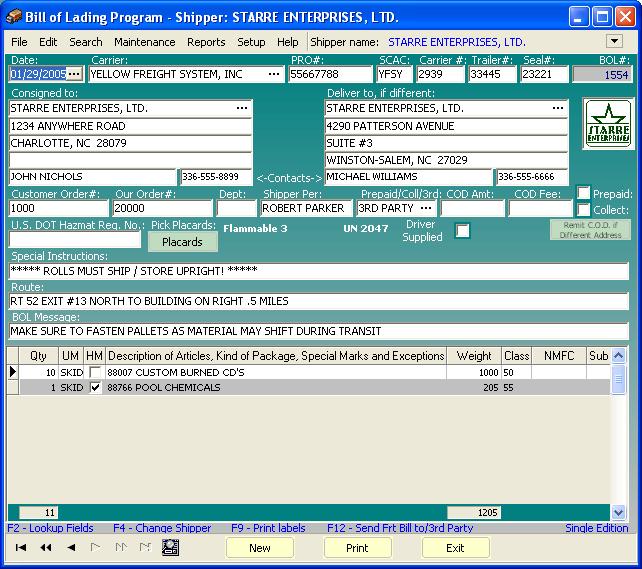Click the phone field 336-555-6666
Viewport: 642px width, 569px height.
click(x=532, y=177)
